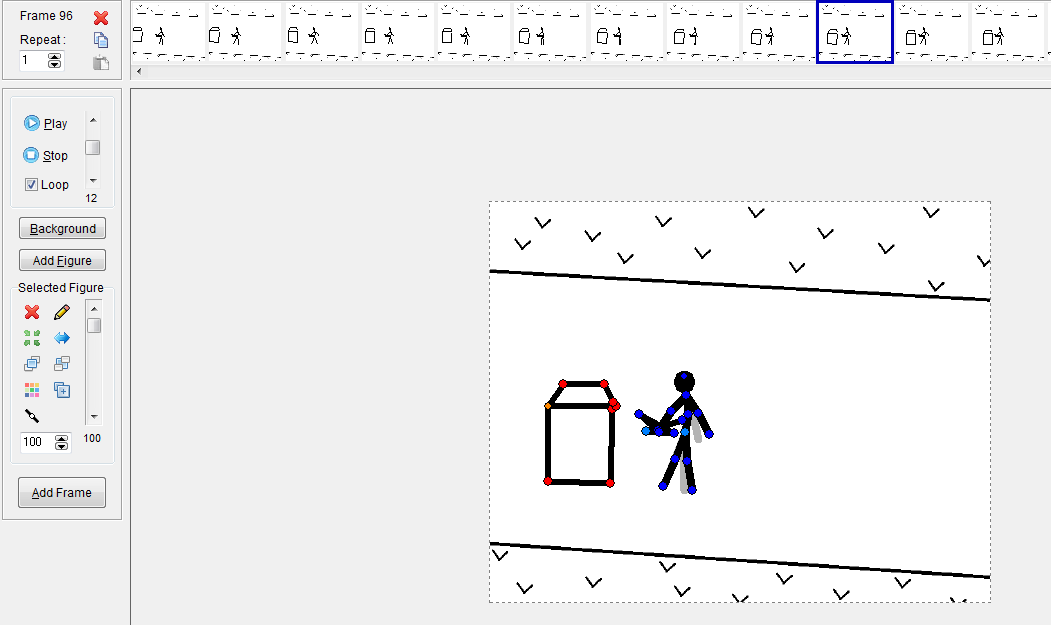
Task: Delete the selected figure
Action: pos(32,312)
